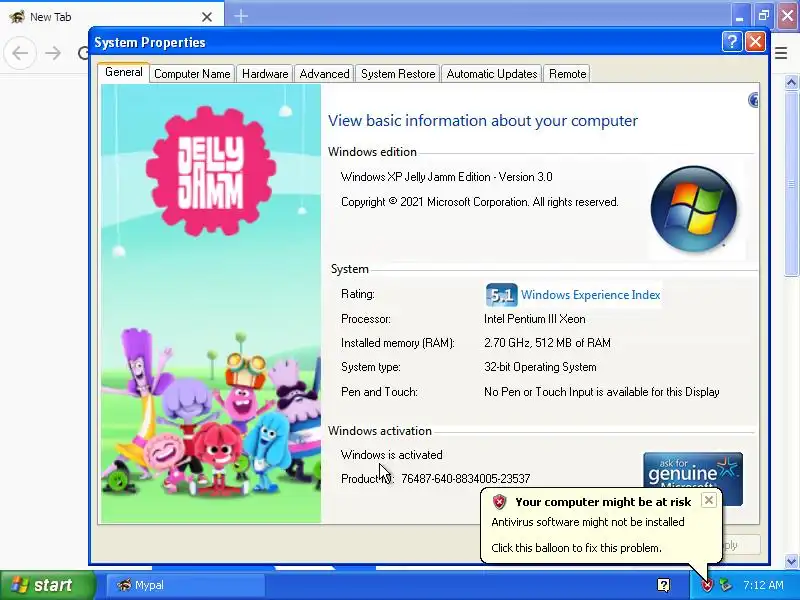Click the '2.70 GHz, 512 MB of RAM' value

(x=547, y=343)
